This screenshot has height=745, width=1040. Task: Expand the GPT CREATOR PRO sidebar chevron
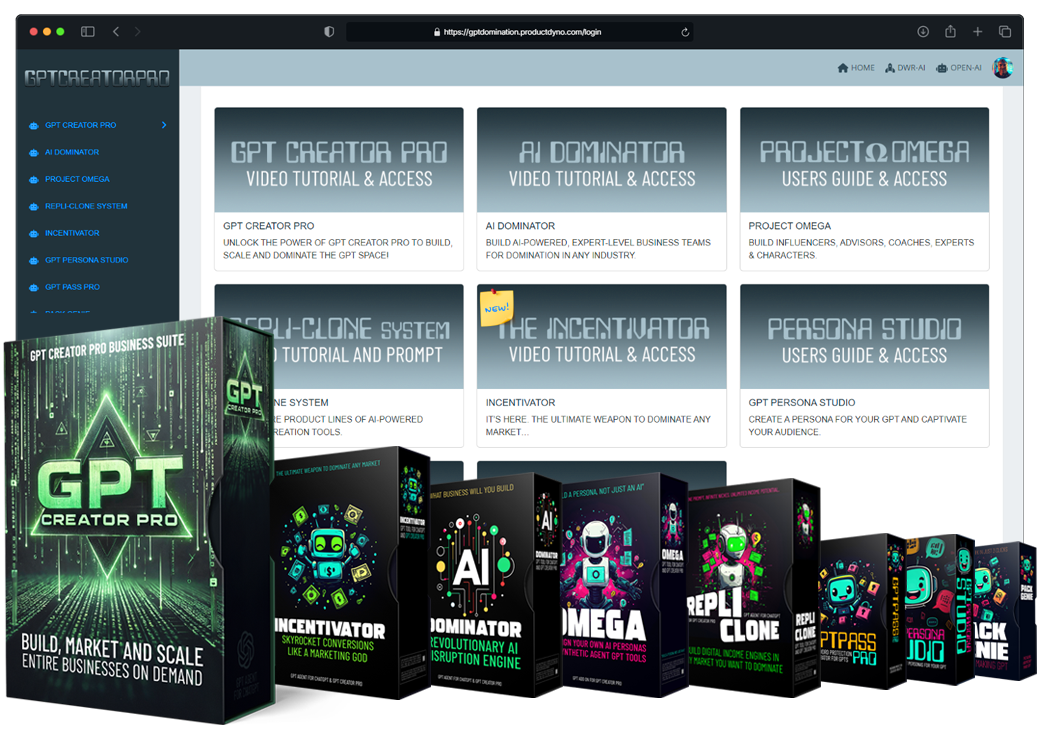point(166,125)
